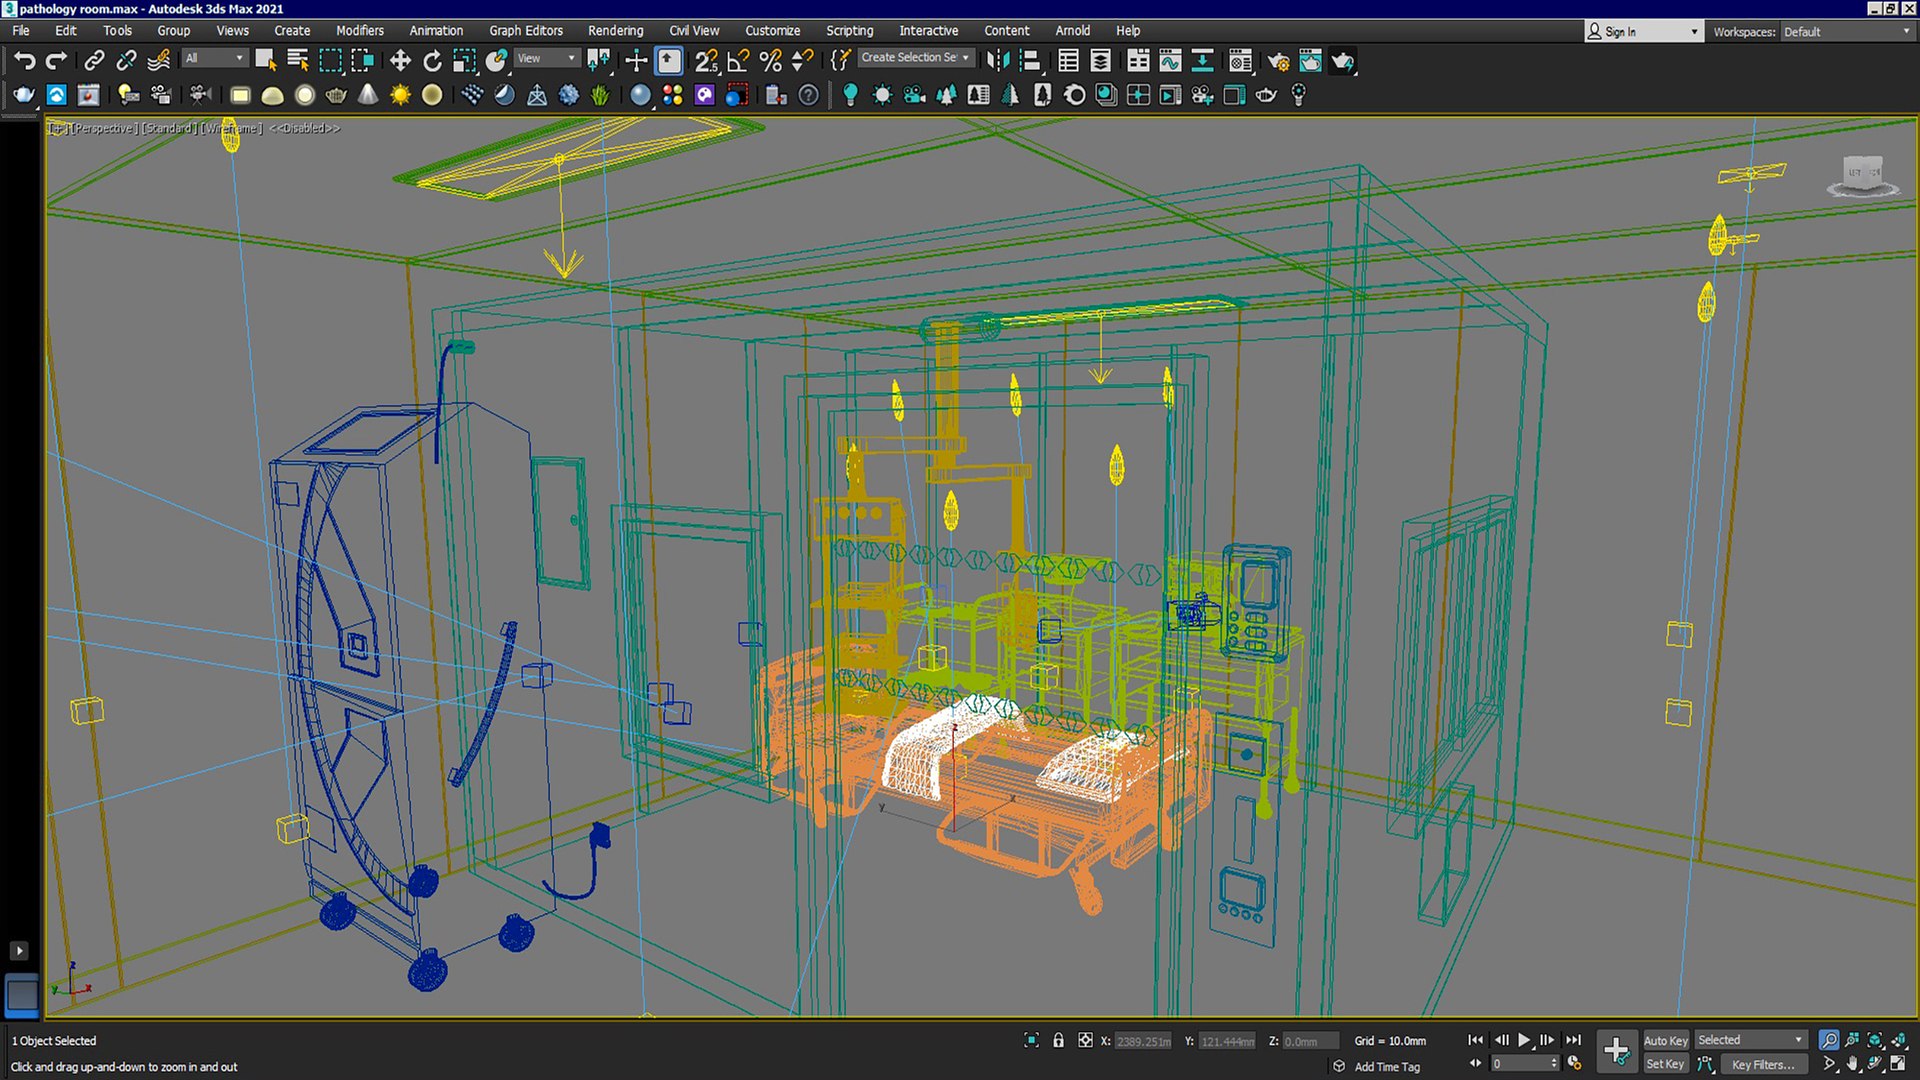
Task: Activate Select and Rotate tool
Action: (x=432, y=61)
